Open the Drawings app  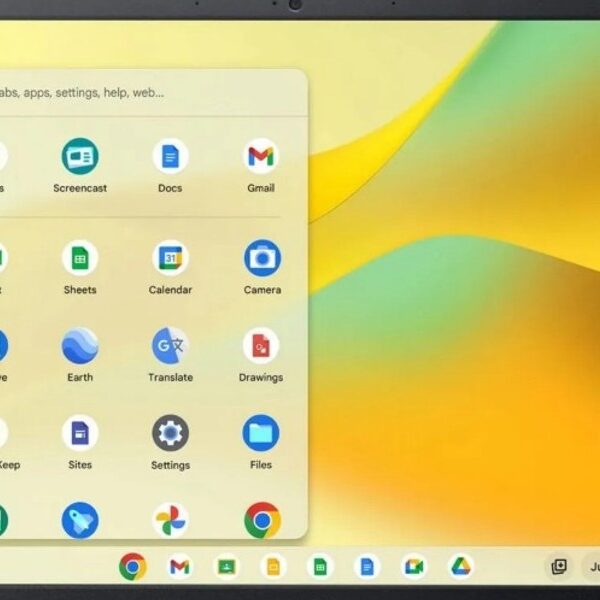(x=261, y=346)
